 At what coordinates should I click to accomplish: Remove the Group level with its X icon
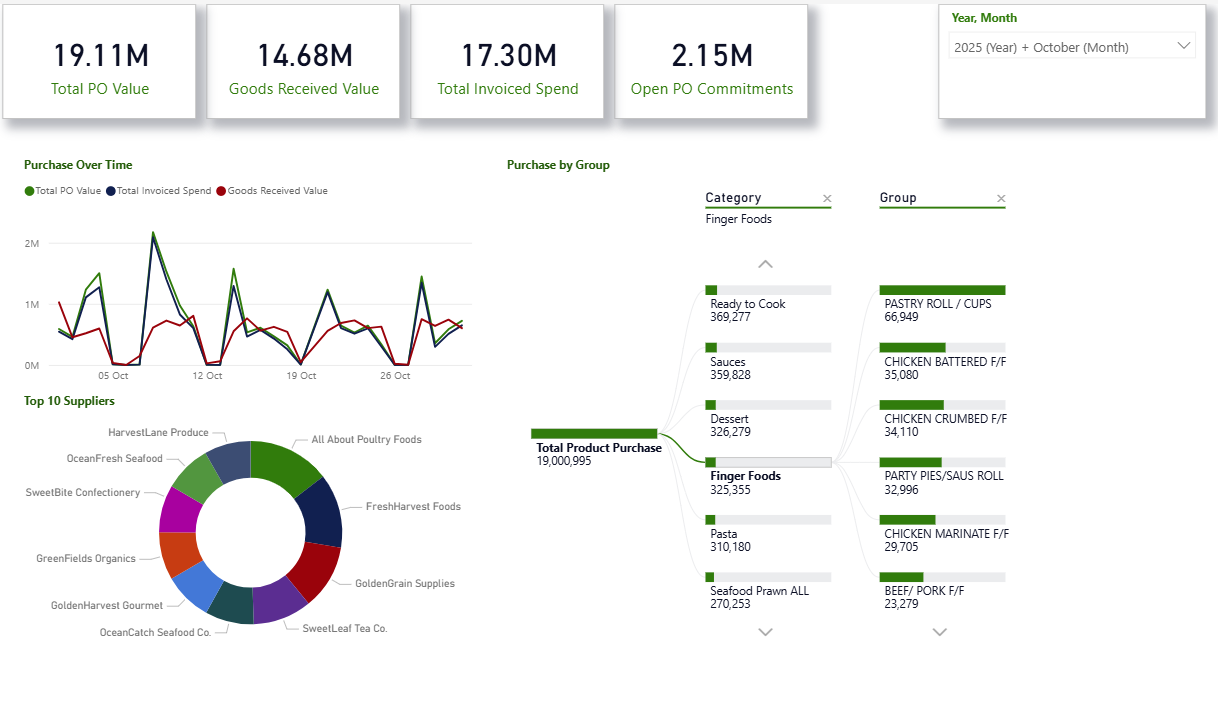[1001, 199]
